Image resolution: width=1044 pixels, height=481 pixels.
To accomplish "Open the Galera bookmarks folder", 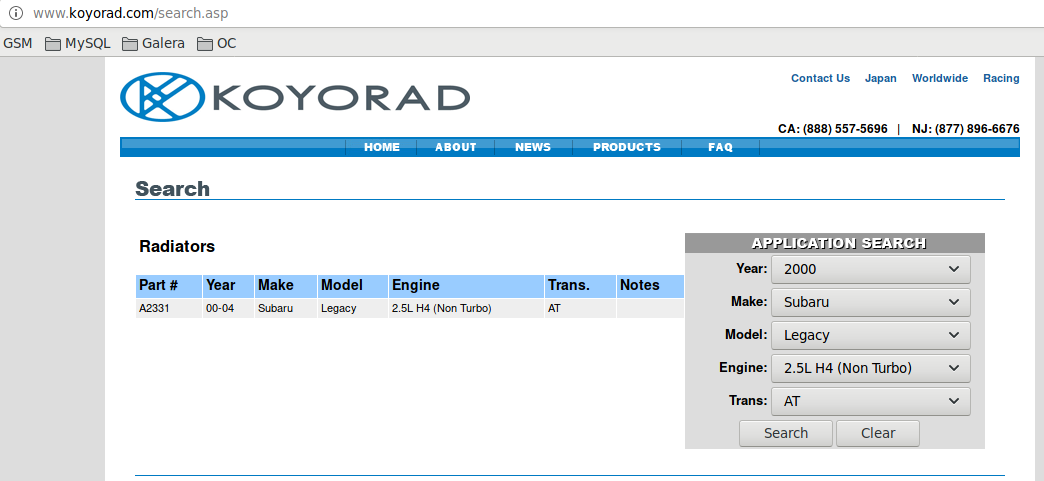I will tap(153, 43).
